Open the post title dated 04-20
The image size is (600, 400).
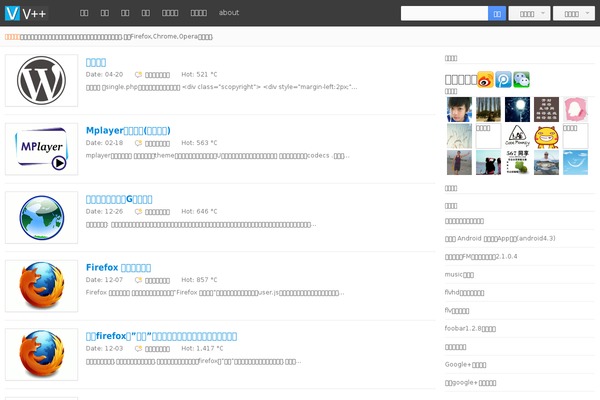pyautogui.click(x=96, y=62)
